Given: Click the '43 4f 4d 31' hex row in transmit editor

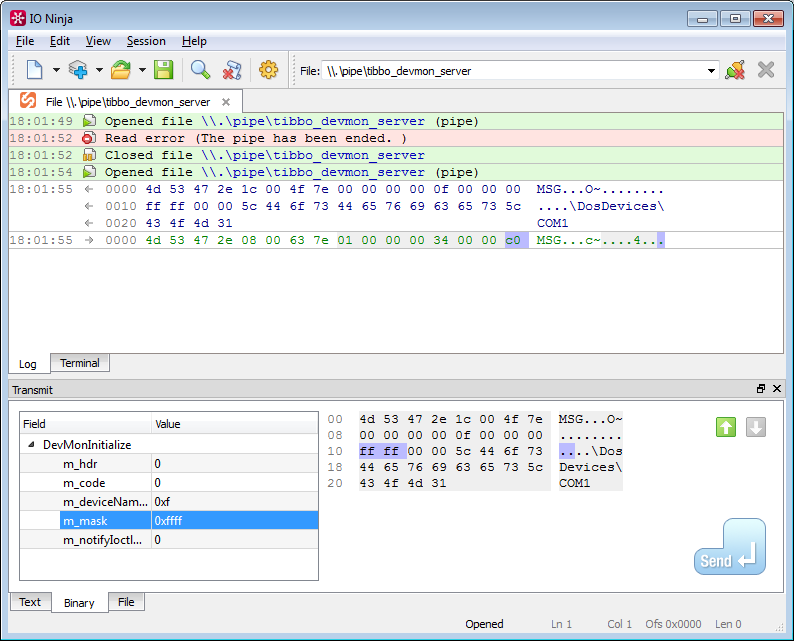Looking at the screenshot, I should [x=403, y=483].
